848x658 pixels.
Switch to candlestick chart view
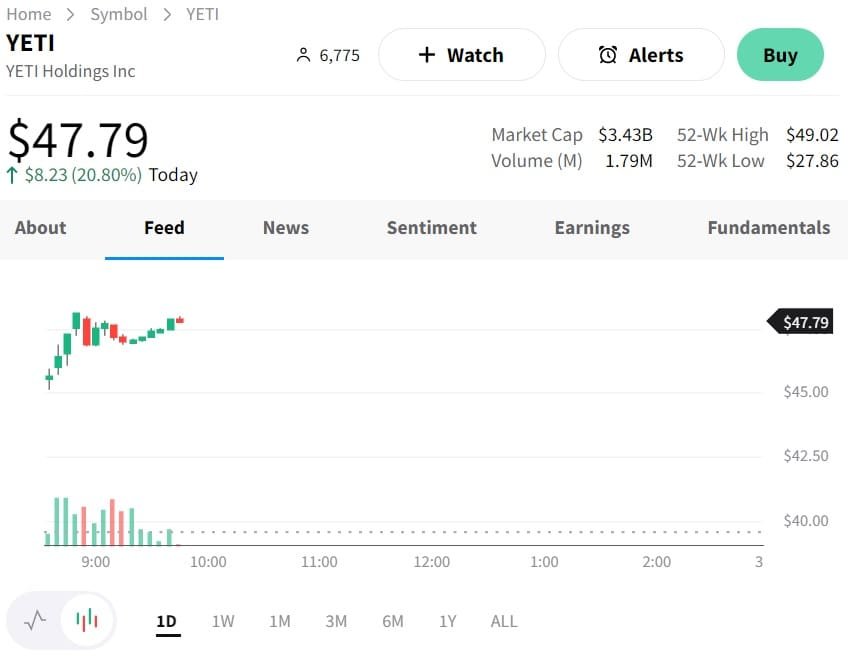click(x=88, y=621)
